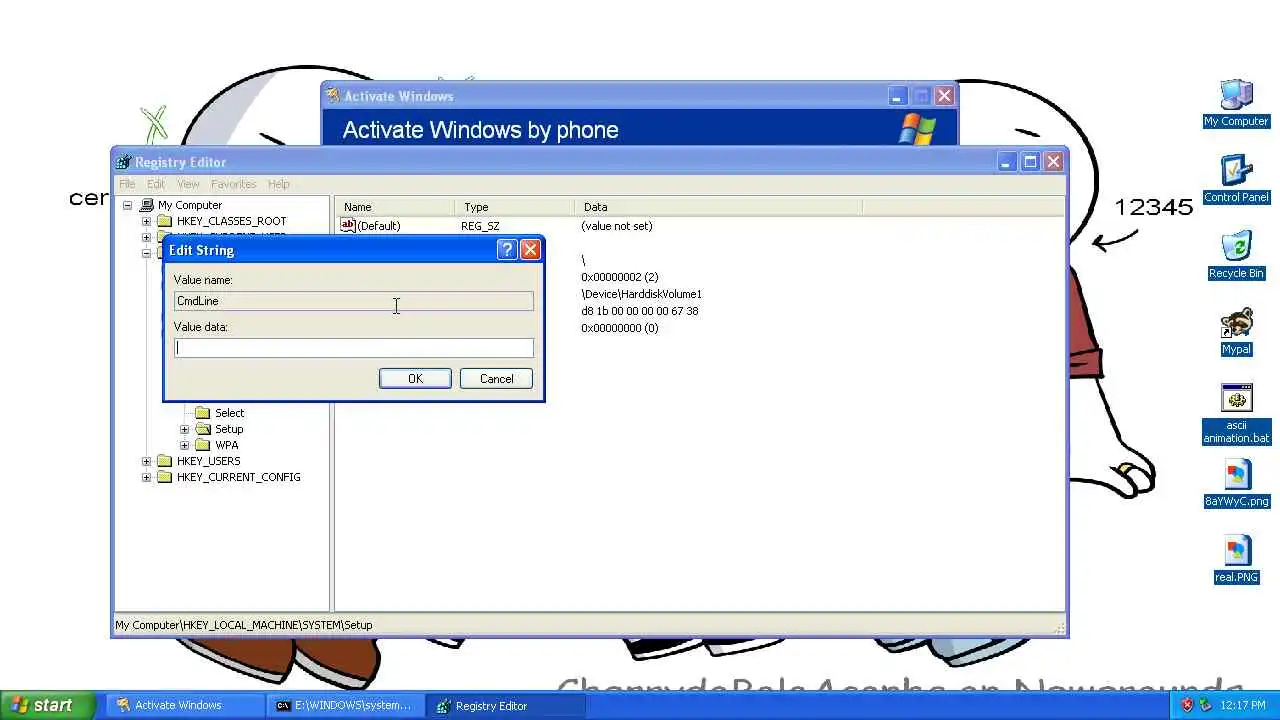Launch Mypal browser desktop icon
Image resolution: width=1280 pixels, height=720 pixels.
click(x=1236, y=332)
